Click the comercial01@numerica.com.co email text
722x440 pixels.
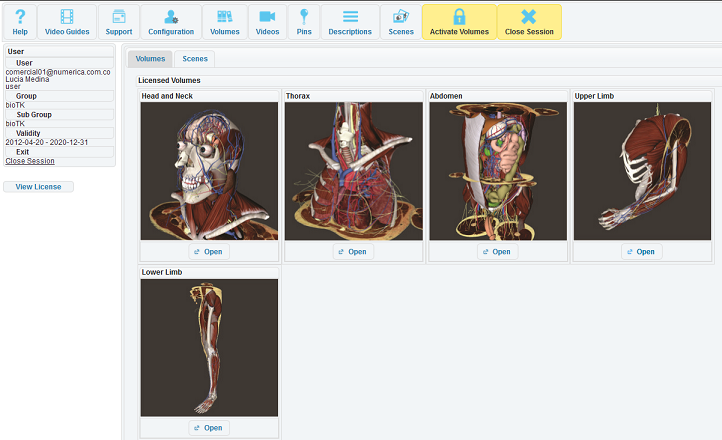(58, 72)
